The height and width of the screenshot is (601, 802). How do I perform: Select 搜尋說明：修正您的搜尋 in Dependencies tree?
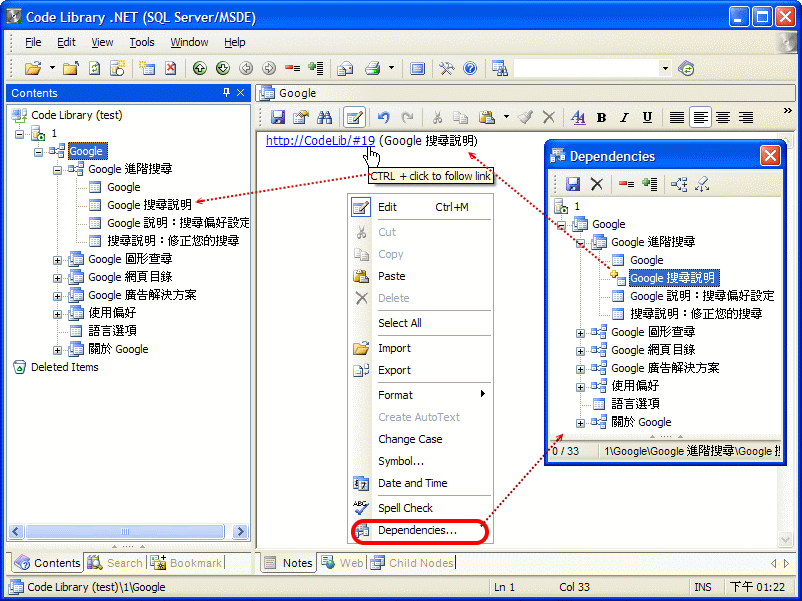pos(696,314)
